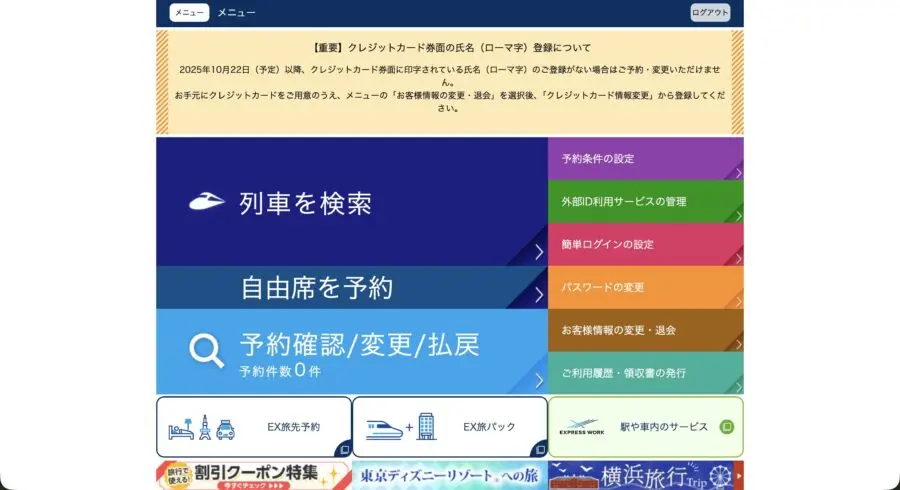The width and height of the screenshot is (900, 490).
Task: Click the chevron on お客様情報の変更・退会
Action: point(738,344)
